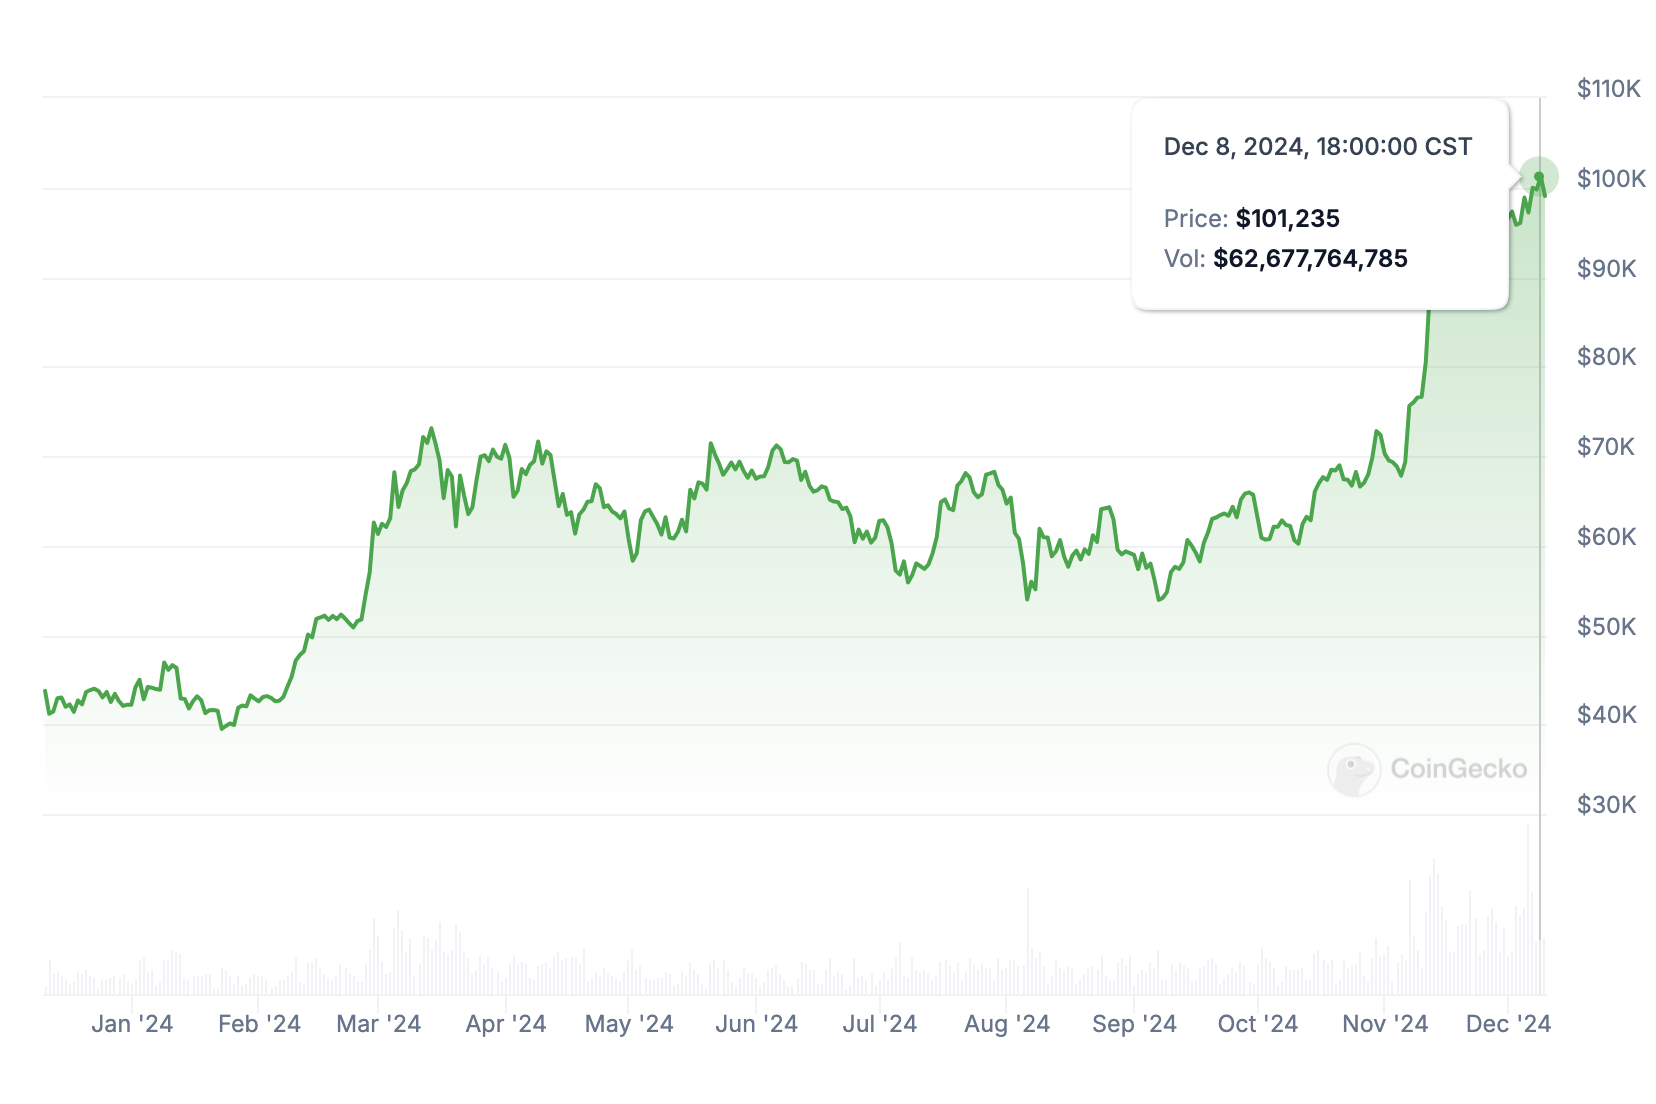
Task: Click the $40K y-axis label
Action: point(1607,715)
